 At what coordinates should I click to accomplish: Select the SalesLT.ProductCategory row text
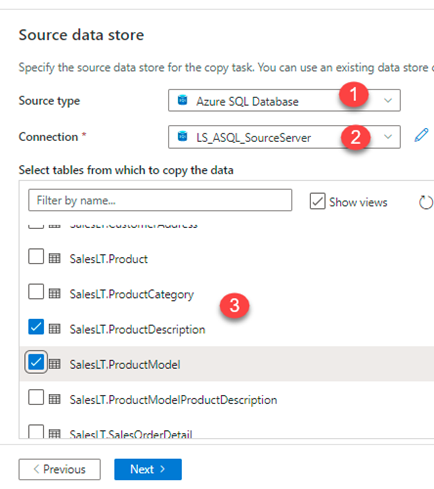click(132, 295)
